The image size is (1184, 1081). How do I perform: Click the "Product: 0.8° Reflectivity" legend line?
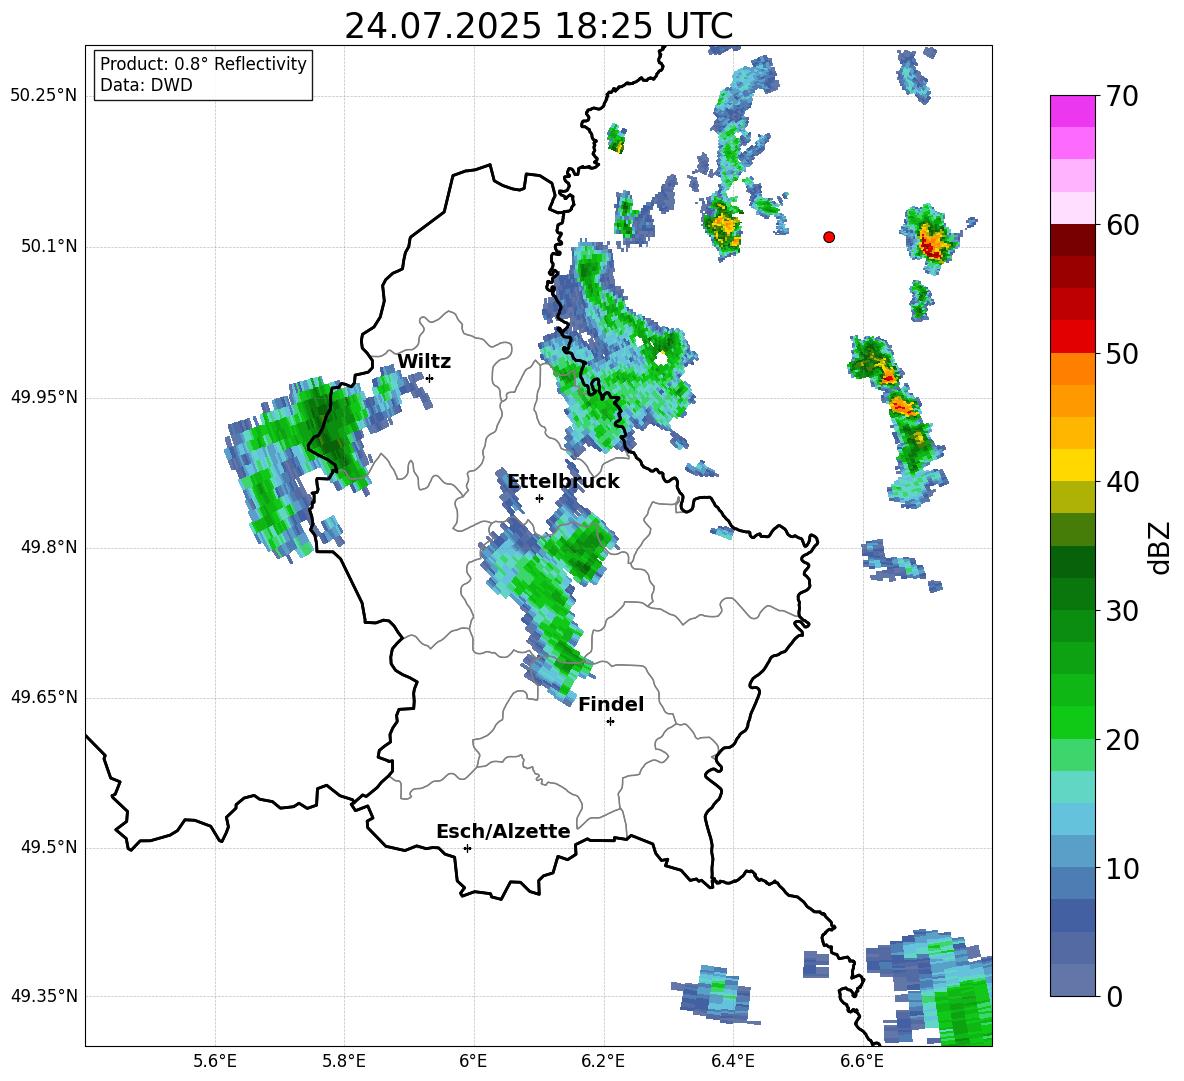(203, 64)
